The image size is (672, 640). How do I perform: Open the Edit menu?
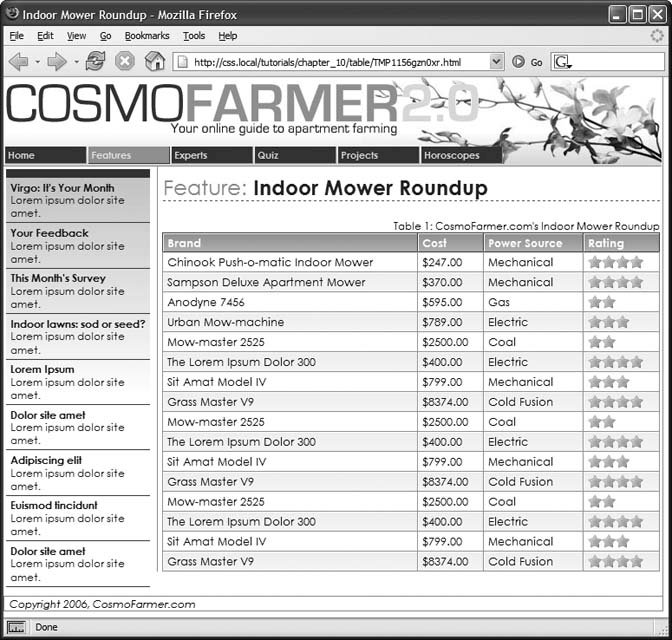click(x=45, y=36)
